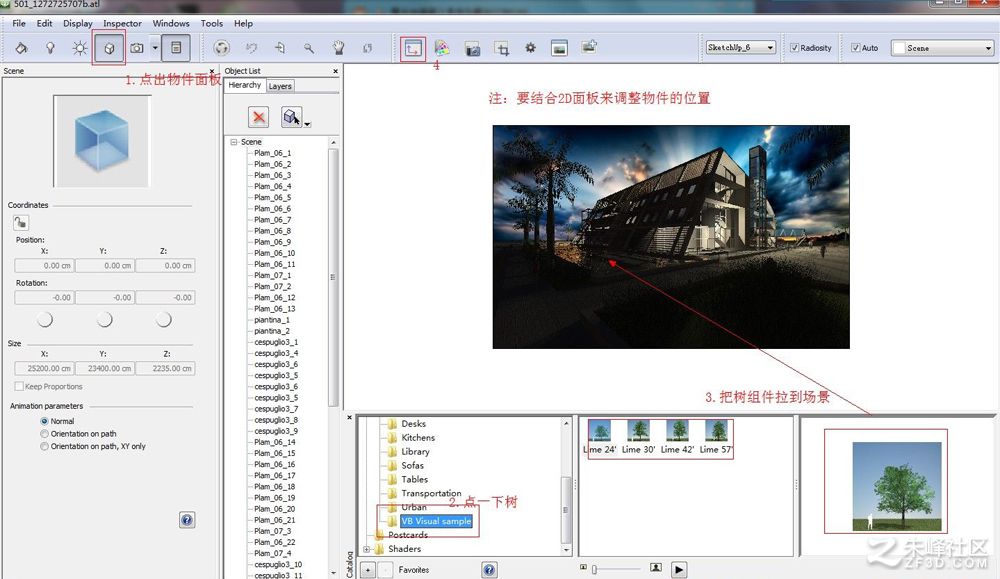1000x579 pixels.
Task: Open the SketchUp_6 view dropdown
Action: pos(740,48)
